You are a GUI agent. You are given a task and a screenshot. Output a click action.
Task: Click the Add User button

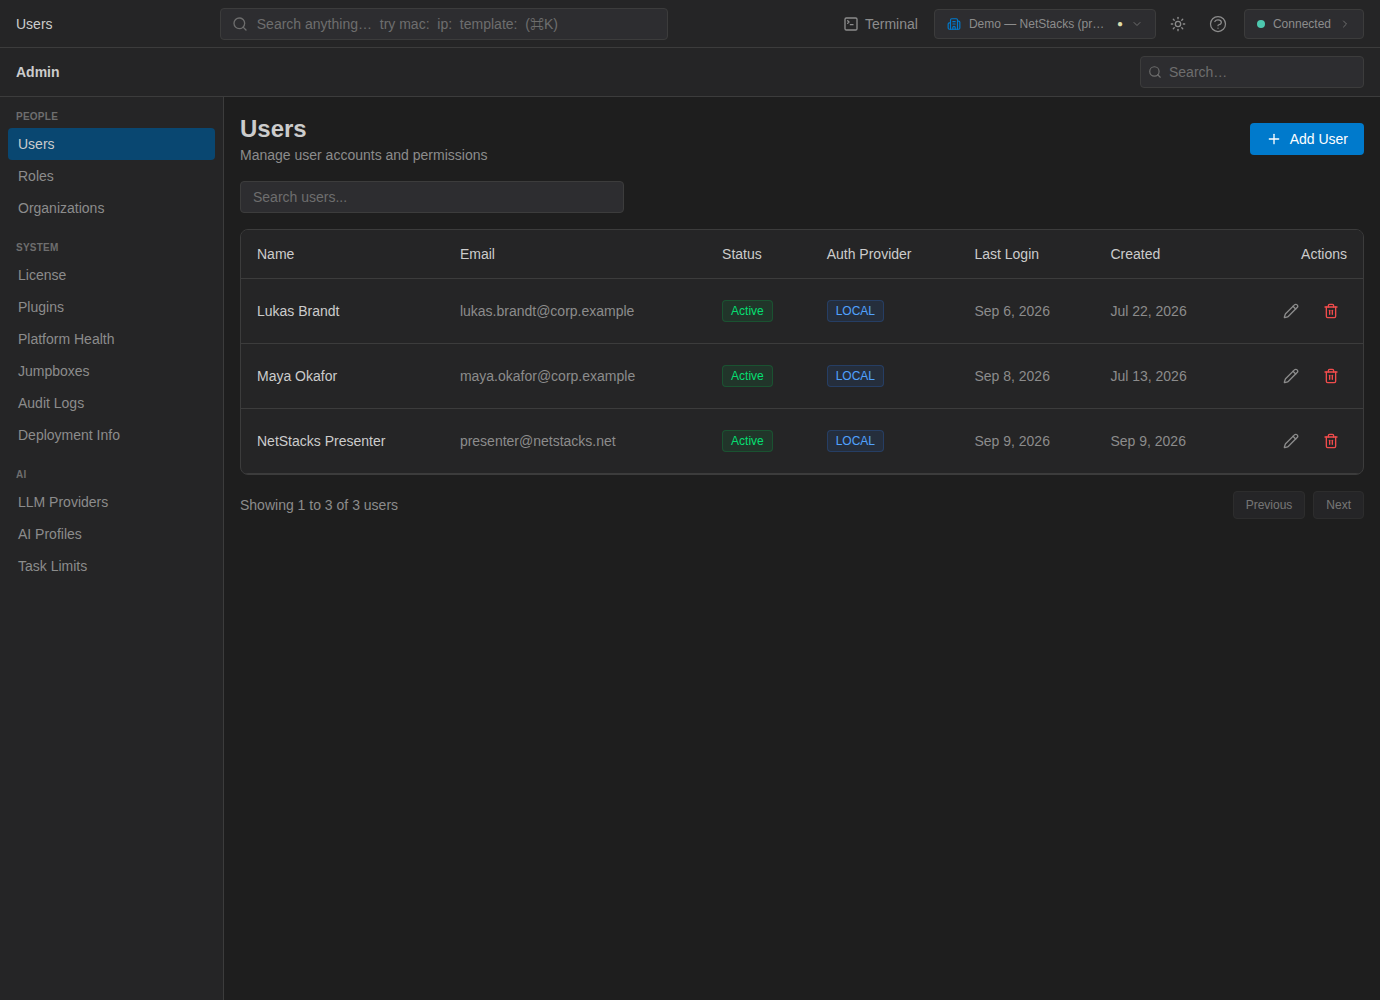(x=1307, y=139)
